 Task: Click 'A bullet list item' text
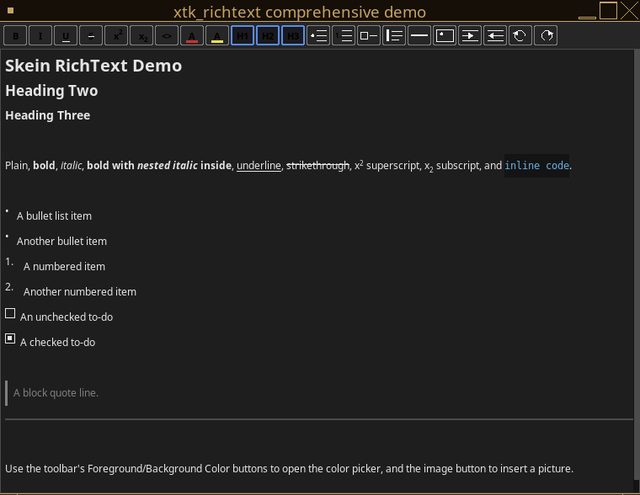click(54, 216)
